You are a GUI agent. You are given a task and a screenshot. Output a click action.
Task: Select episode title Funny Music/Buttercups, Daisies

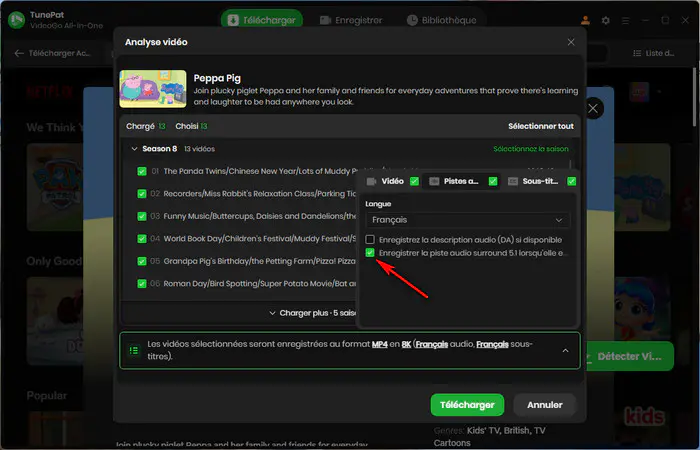click(260, 217)
